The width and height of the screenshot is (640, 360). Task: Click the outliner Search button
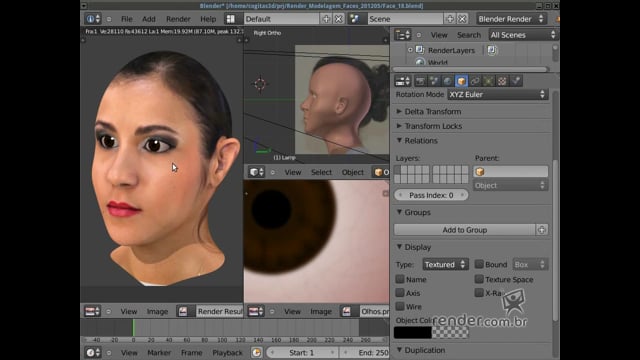(x=469, y=35)
